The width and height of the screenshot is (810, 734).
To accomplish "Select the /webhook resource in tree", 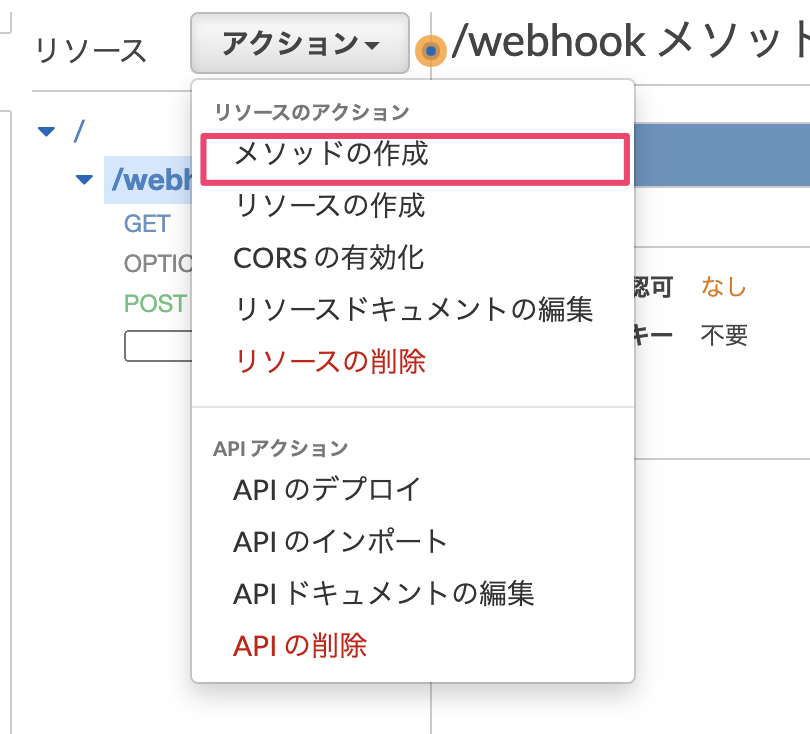I will coord(150,180).
